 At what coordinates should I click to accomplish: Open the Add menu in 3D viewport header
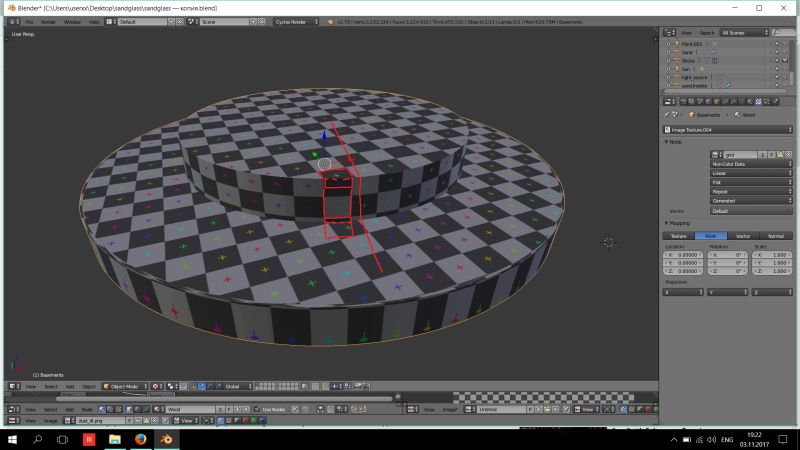point(70,387)
